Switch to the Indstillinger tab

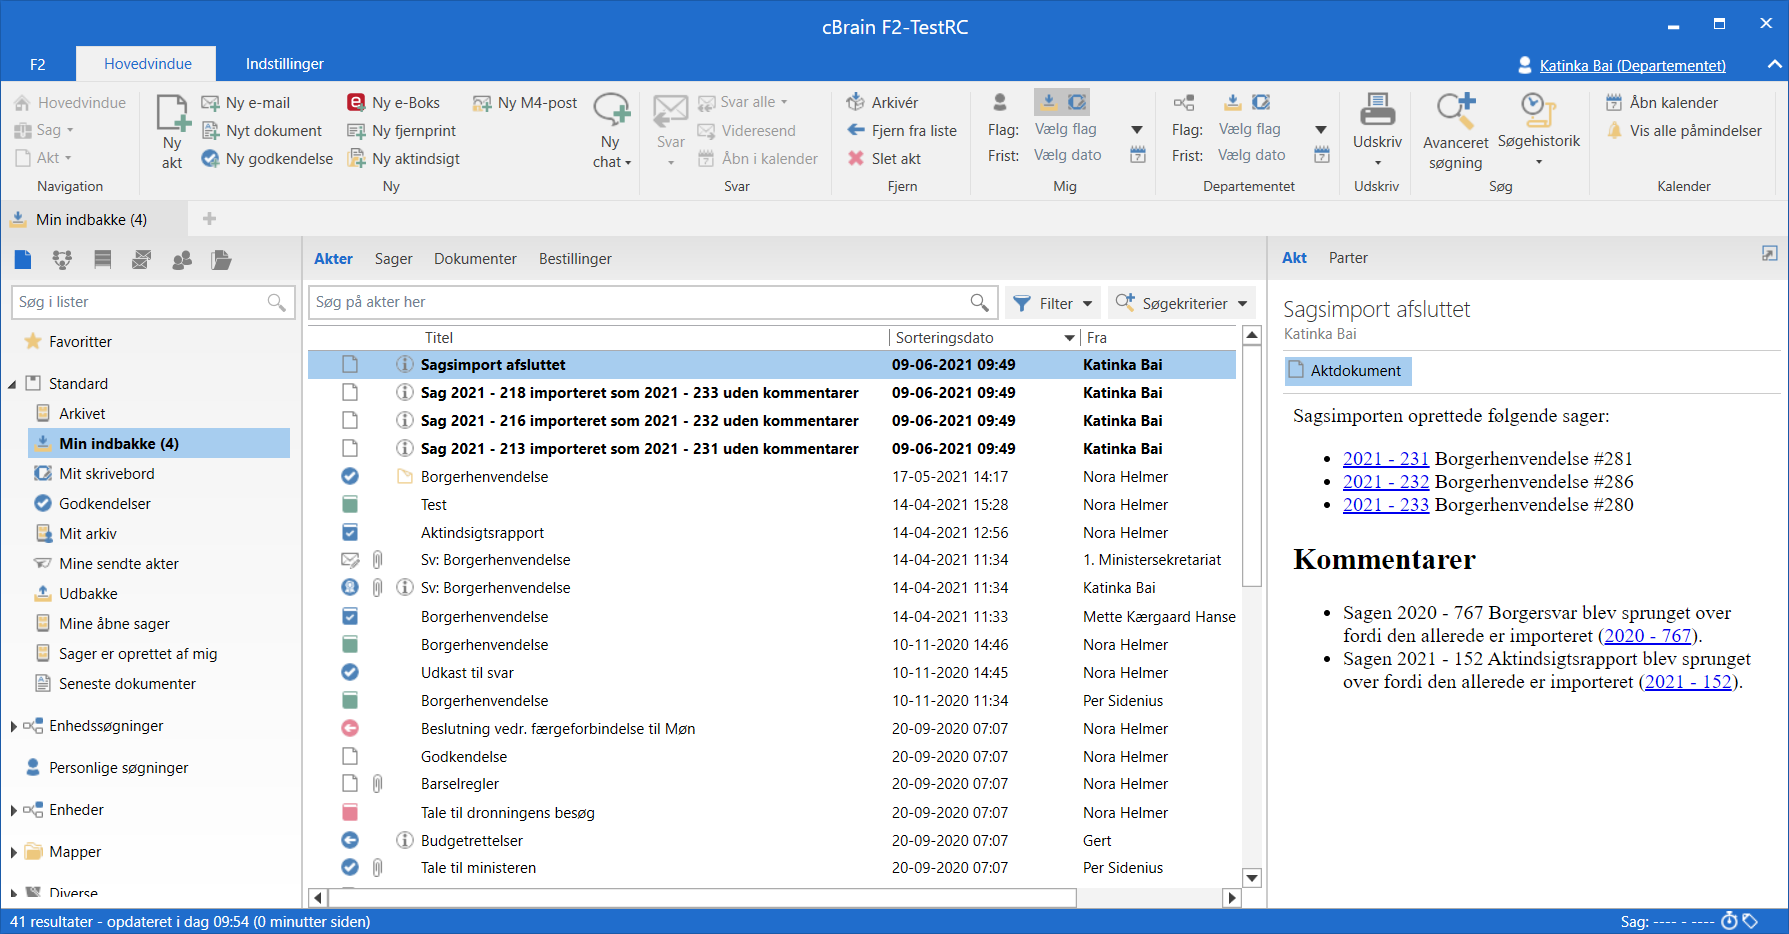click(x=285, y=64)
